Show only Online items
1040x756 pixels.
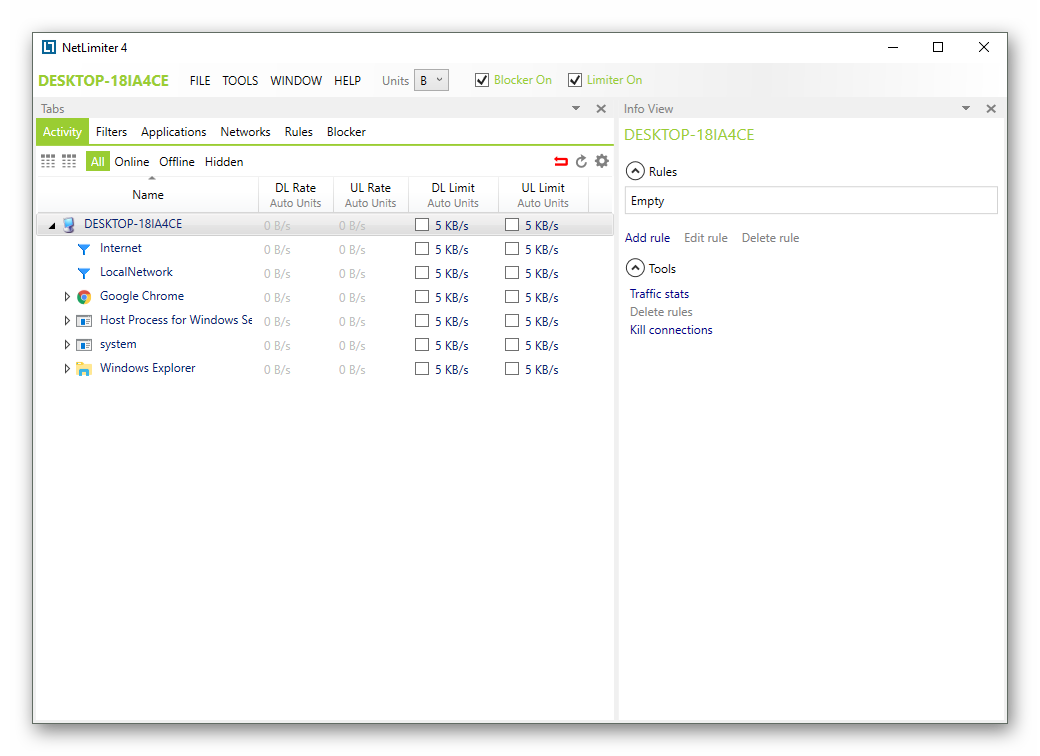tap(132, 162)
